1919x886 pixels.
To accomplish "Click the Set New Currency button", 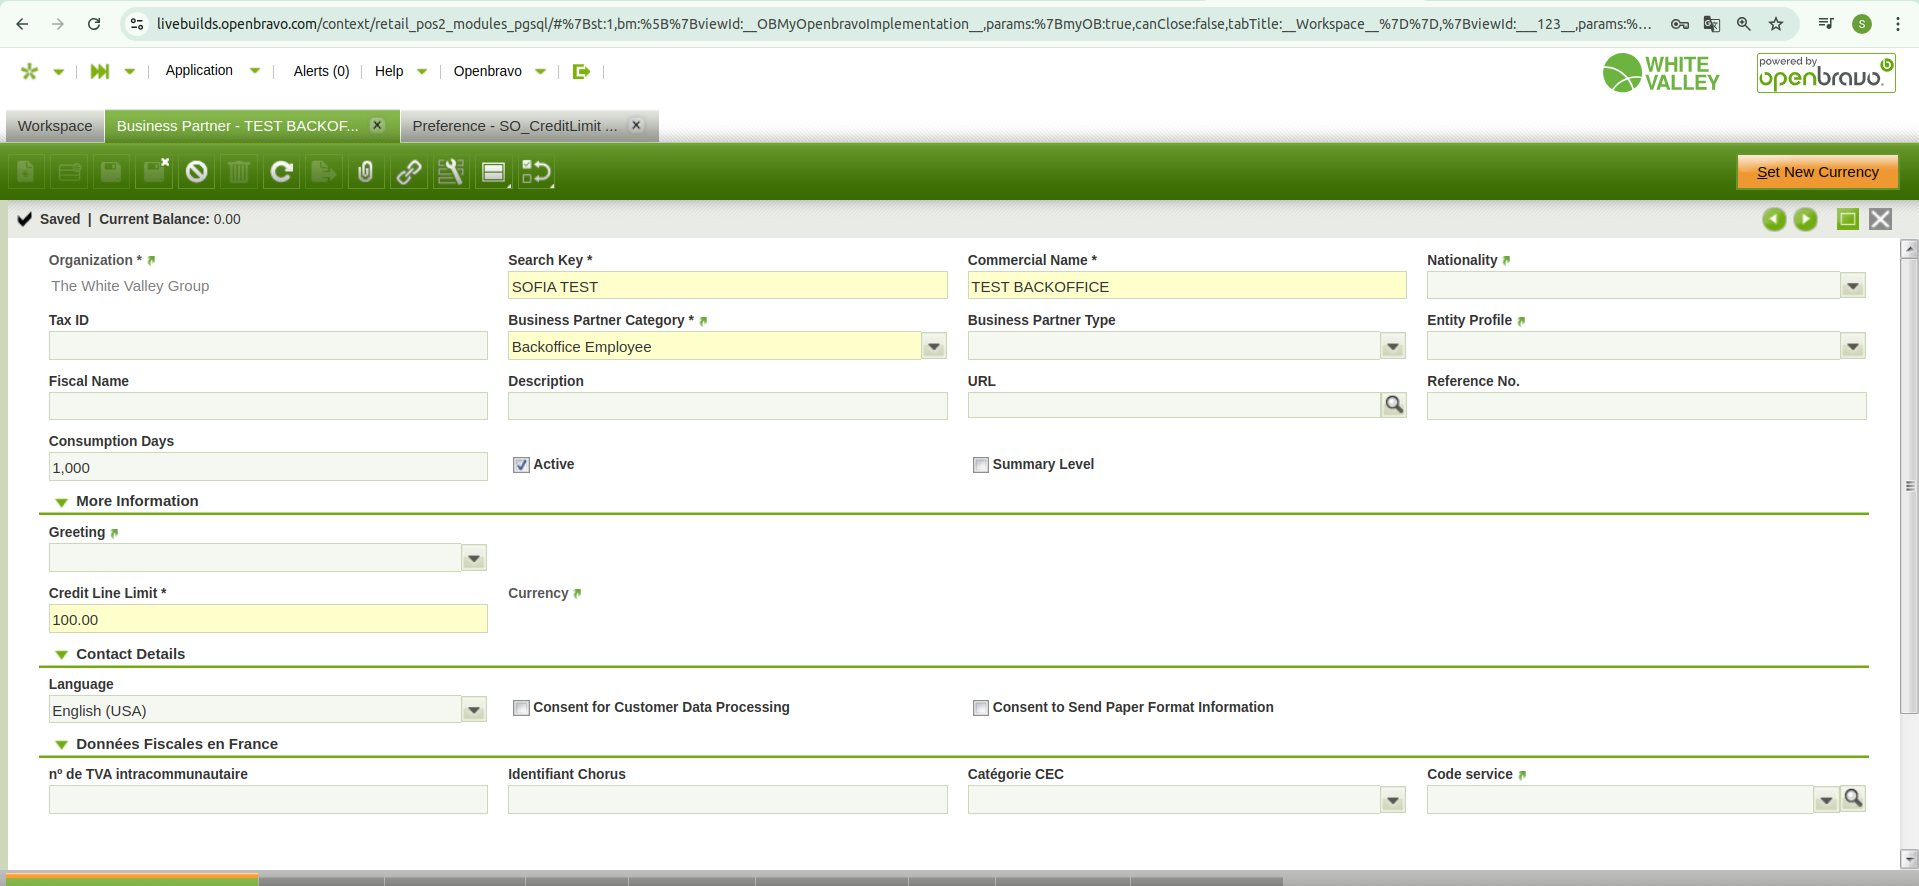I will pyautogui.click(x=1817, y=172).
